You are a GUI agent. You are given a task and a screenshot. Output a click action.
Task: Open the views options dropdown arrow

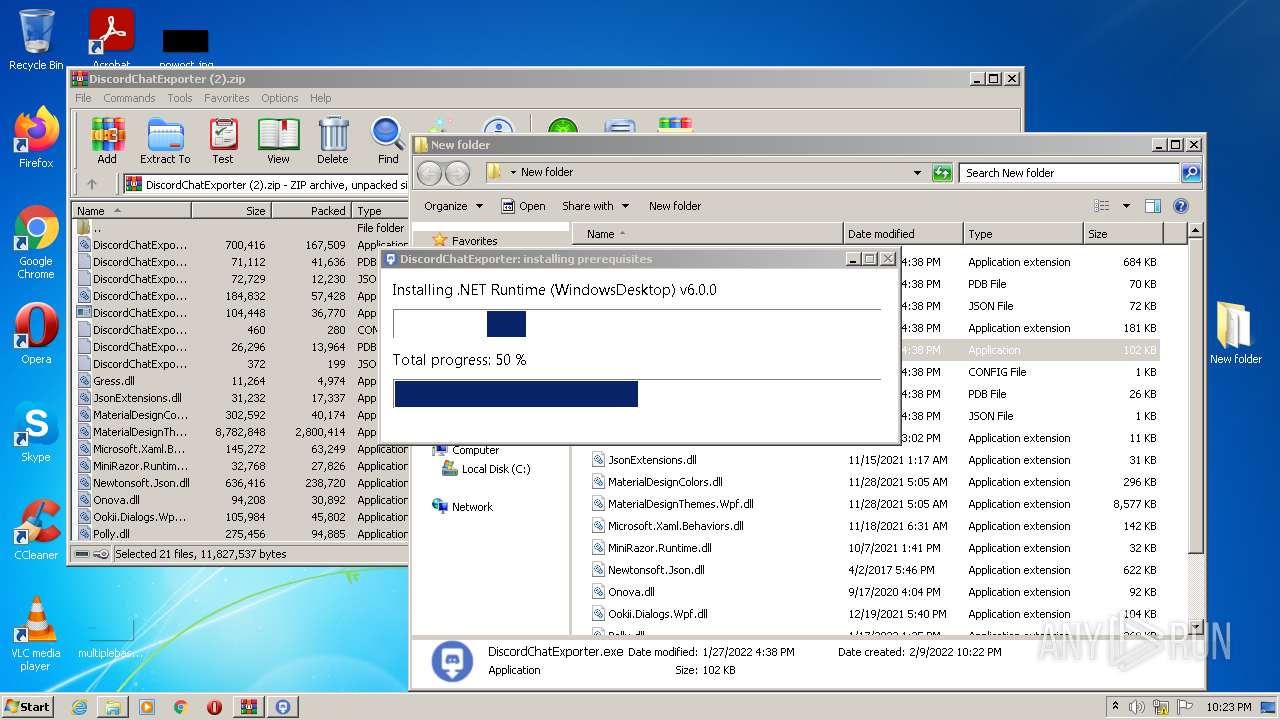[1126, 206]
